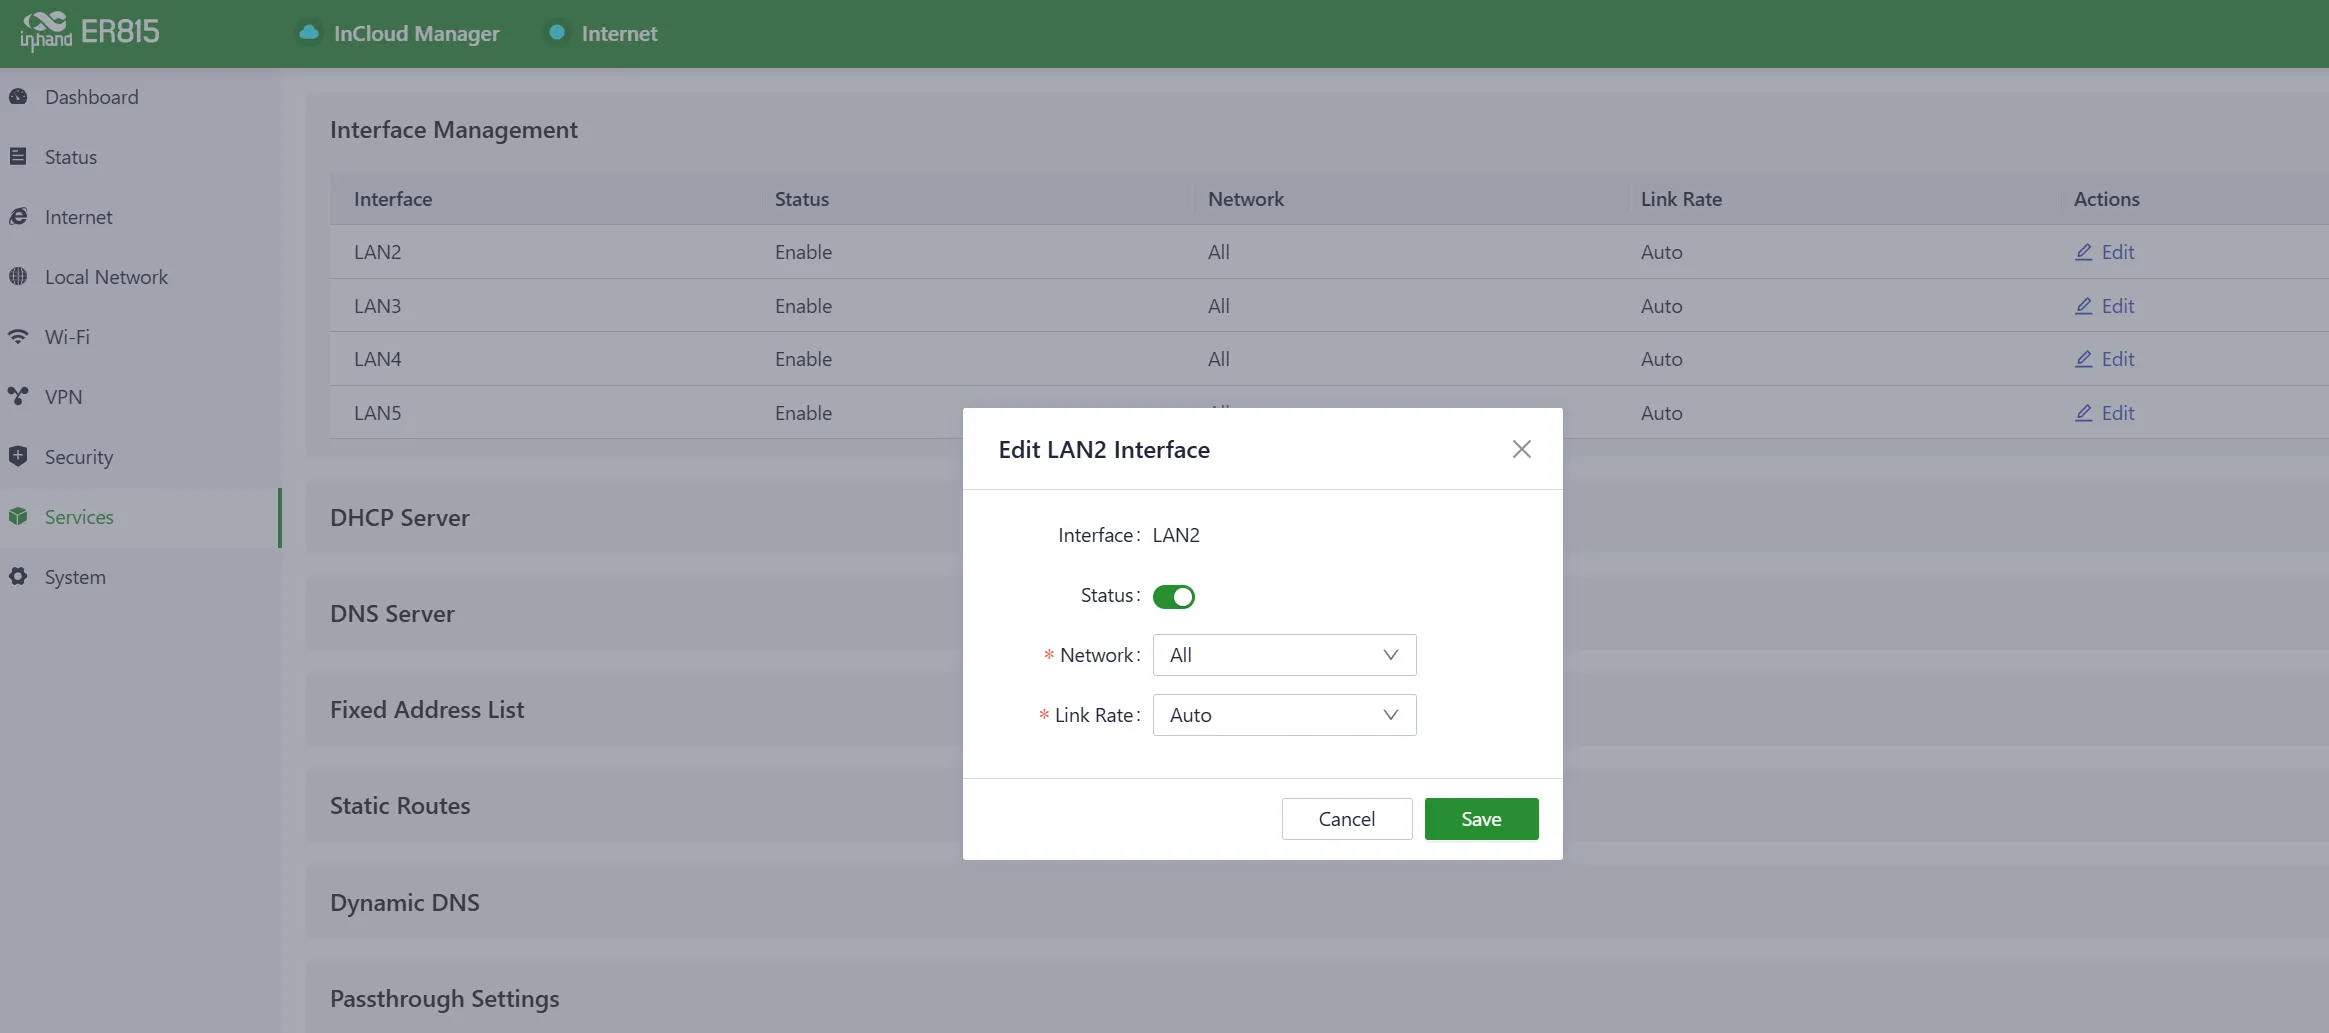Viewport: 2329px width, 1033px height.
Task: Click the Security shield icon
Action: point(18,457)
